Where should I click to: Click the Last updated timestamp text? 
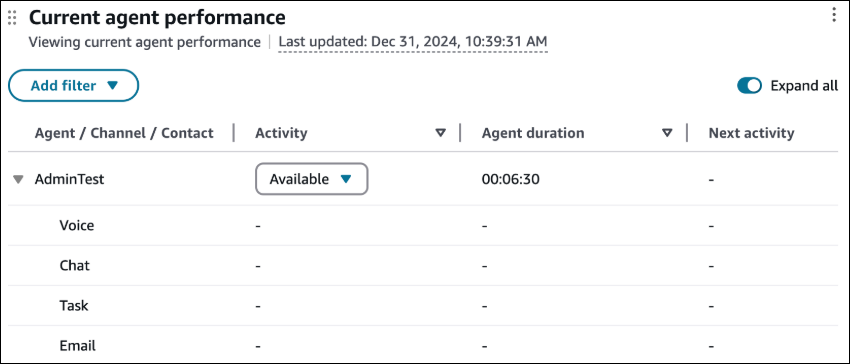click(413, 42)
